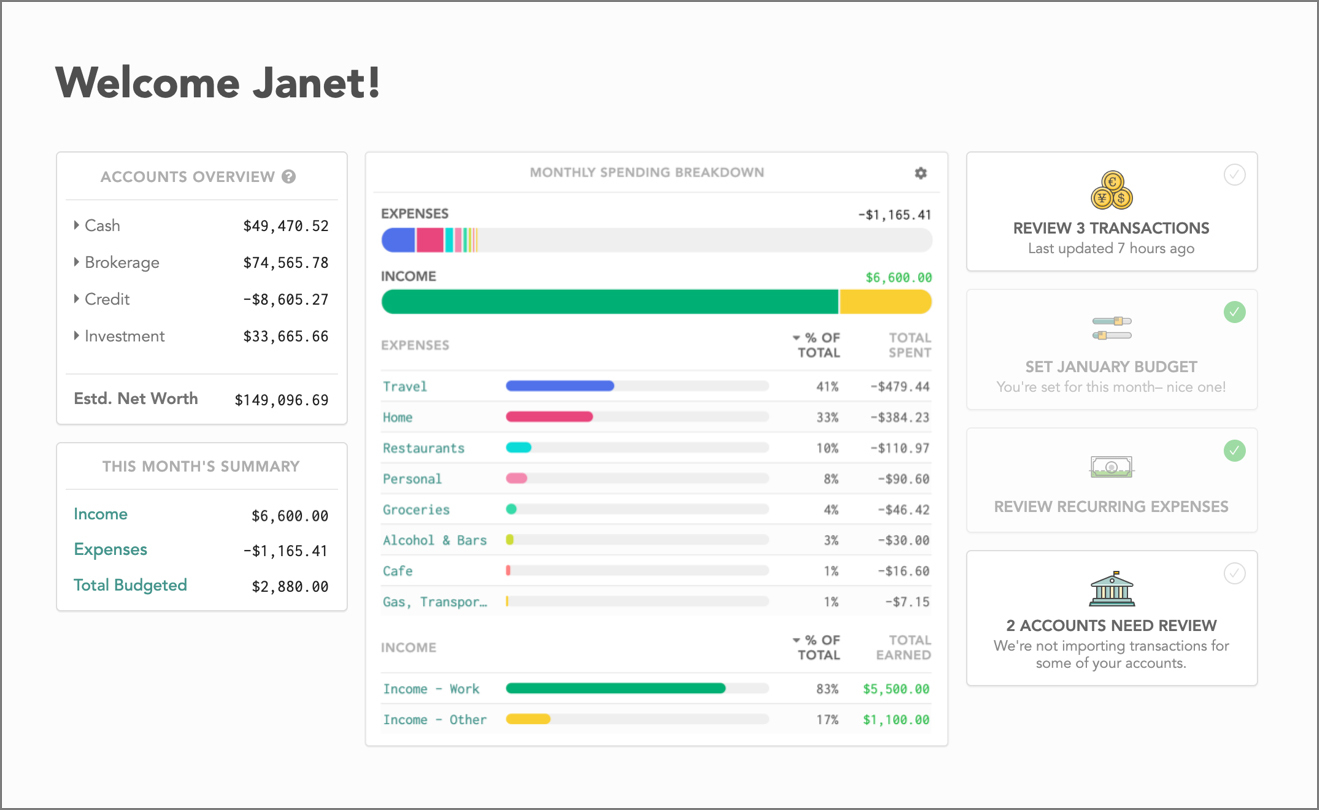The height and width of the screenshot is (810, 1319).
Task: Open Monthly Spending Breakdown settings gear
Action: point(920,173)
